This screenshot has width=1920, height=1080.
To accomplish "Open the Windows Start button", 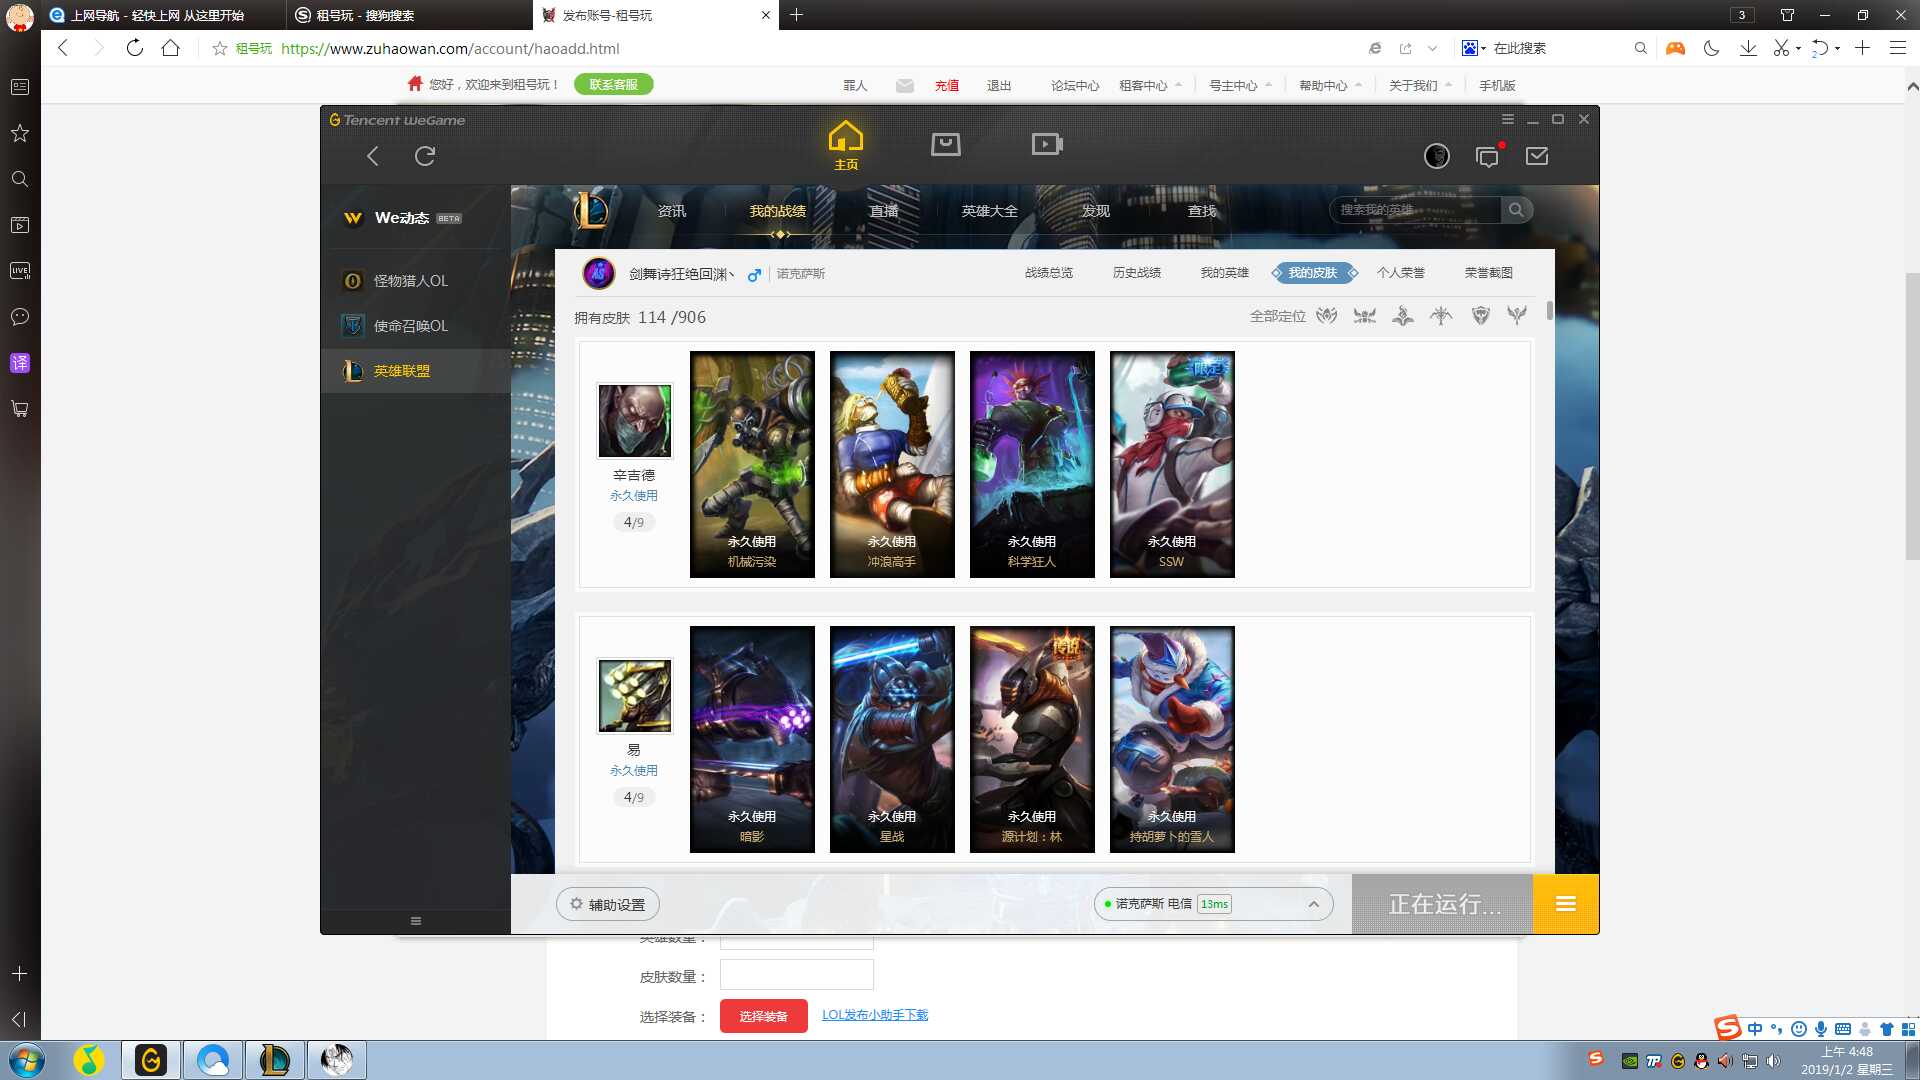I will 26,1060.
